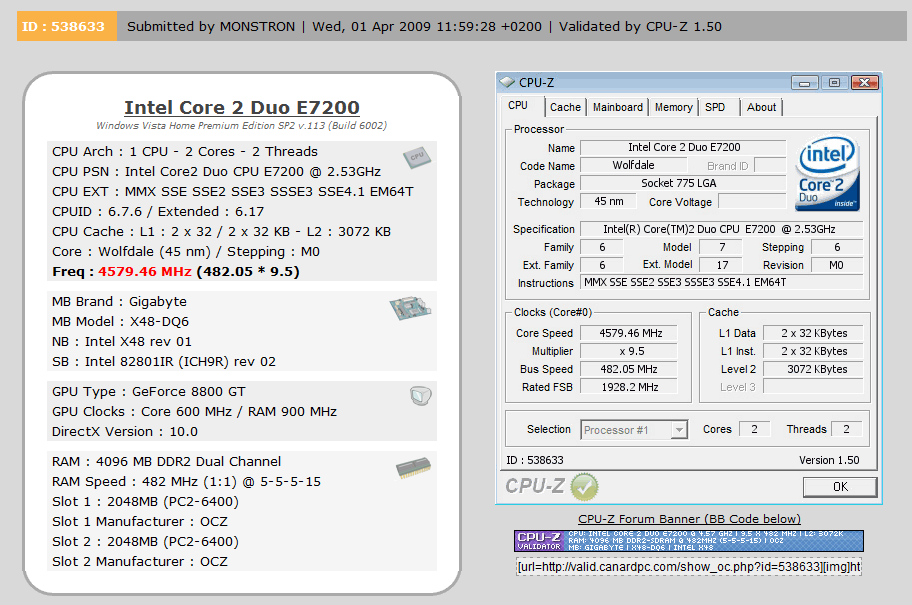Click the Package field Socket 775 LGA
The width and height of the screenshot is (912, 605).
point(683,183)
